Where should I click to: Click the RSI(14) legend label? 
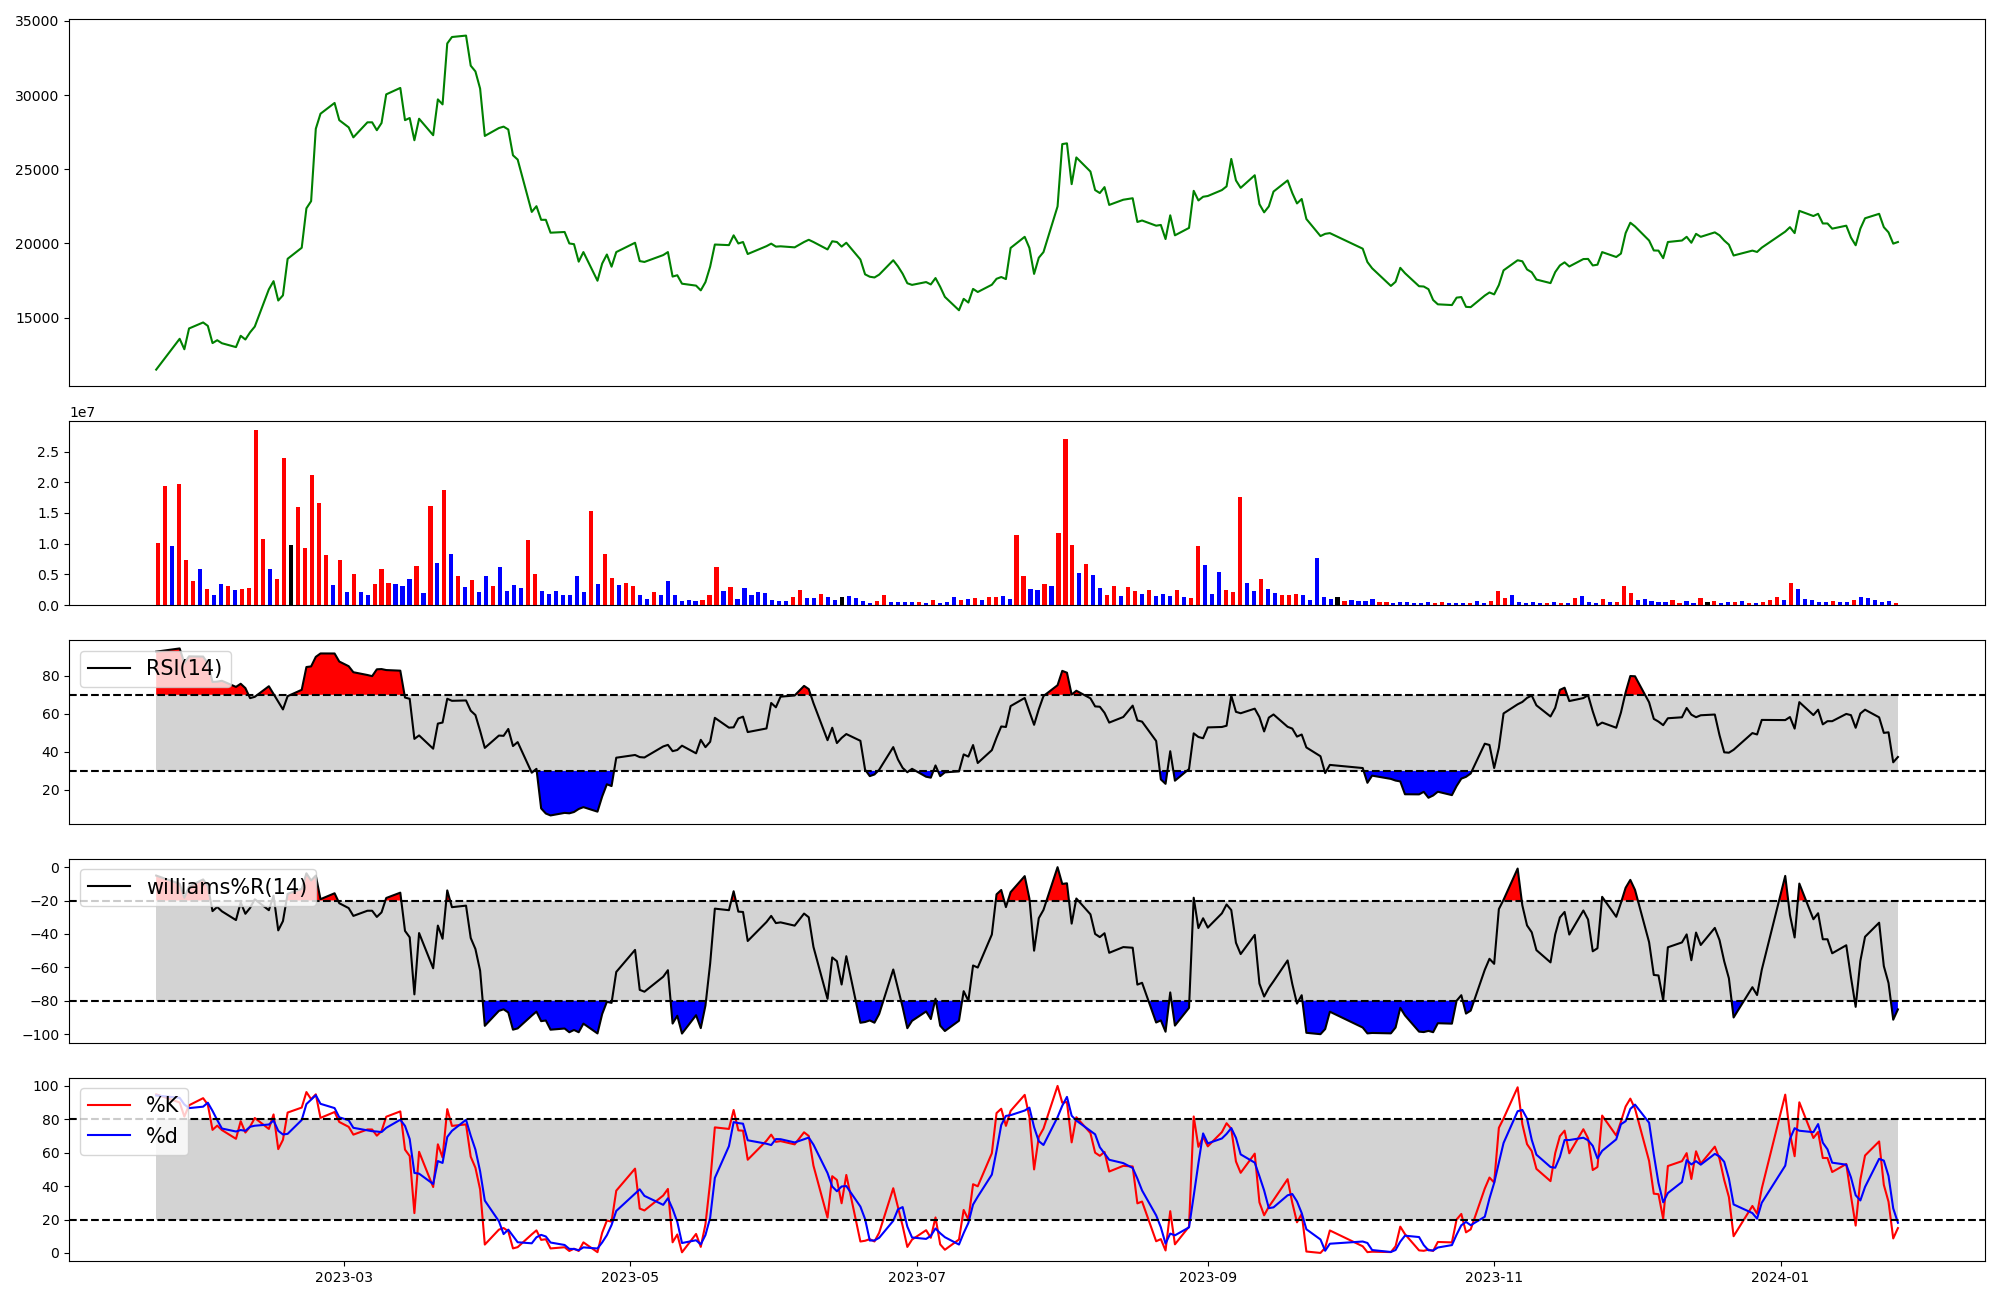184,668
